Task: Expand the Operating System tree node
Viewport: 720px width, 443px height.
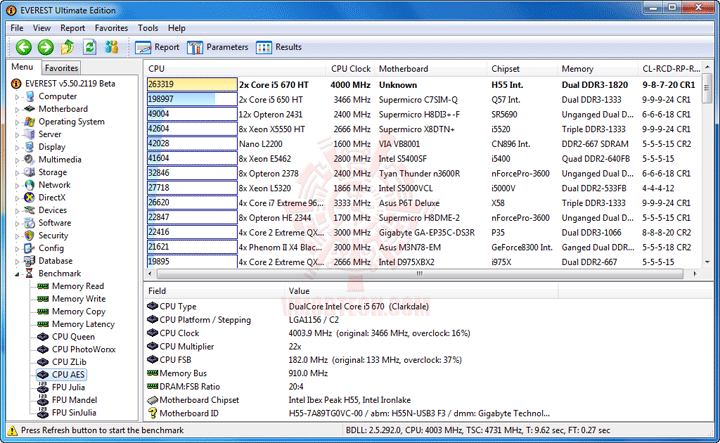Action: [x=17, y=122]
